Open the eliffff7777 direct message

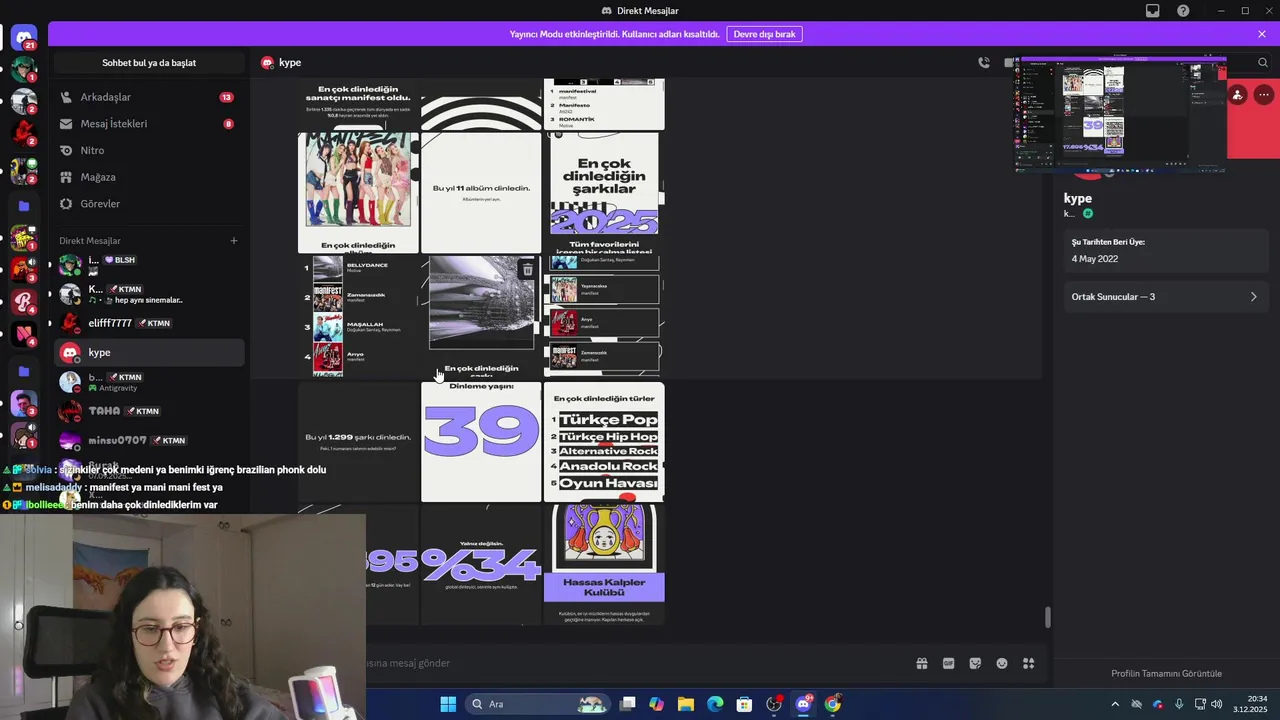click(x=148, y=323)
